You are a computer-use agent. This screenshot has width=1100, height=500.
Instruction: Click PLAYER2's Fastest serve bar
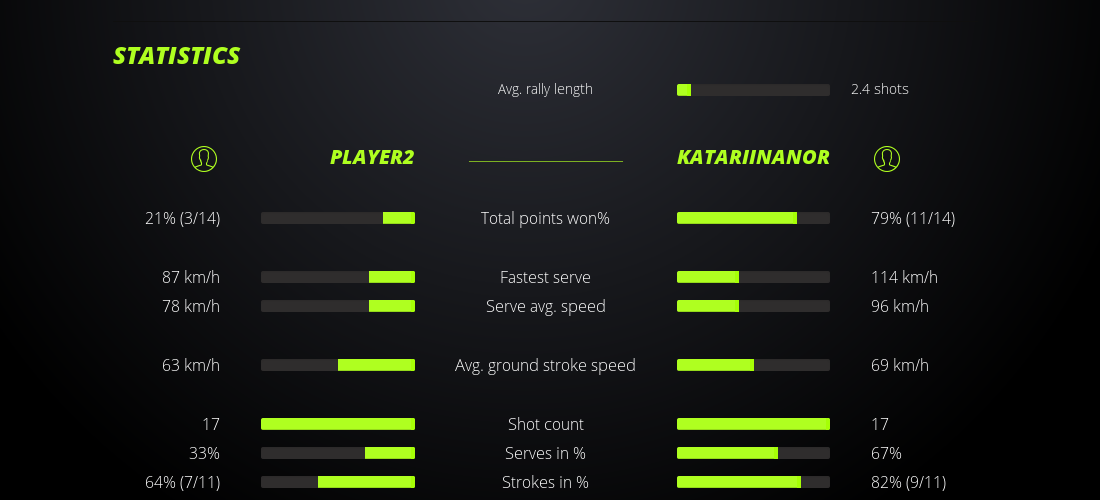pyautogui.click(x=338, y=277)
